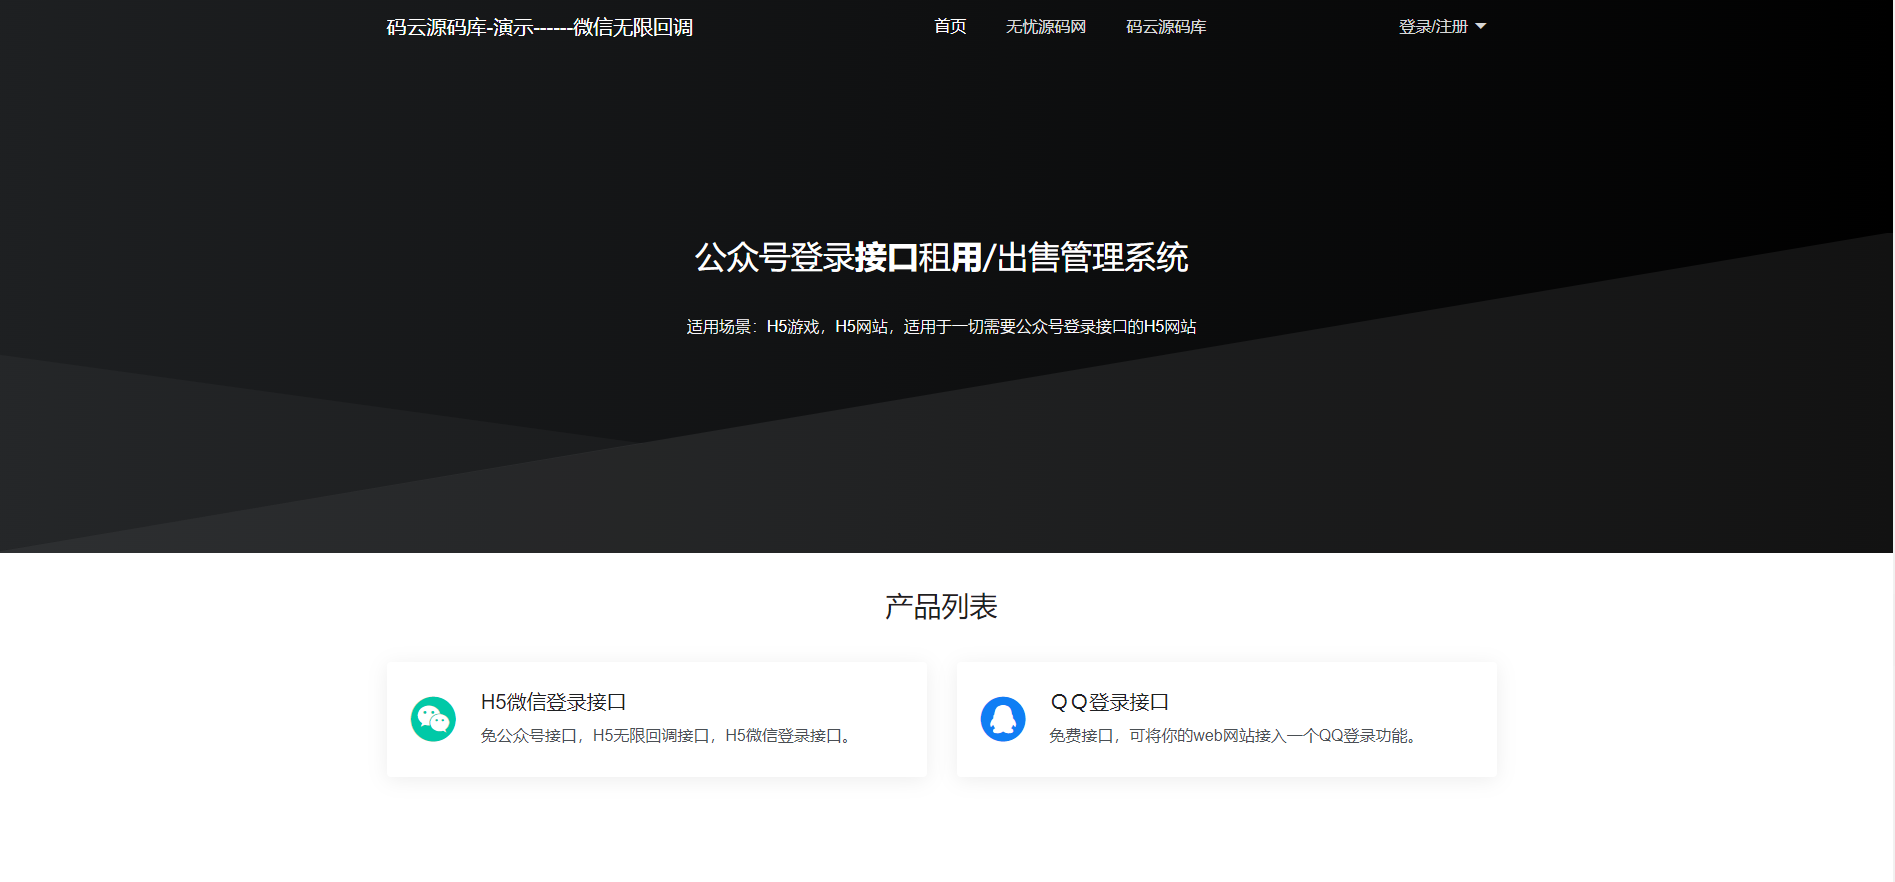The image size is (1895, 882).
Task: Click the 产品列表 section heading
Action: [x=941, y=607]
